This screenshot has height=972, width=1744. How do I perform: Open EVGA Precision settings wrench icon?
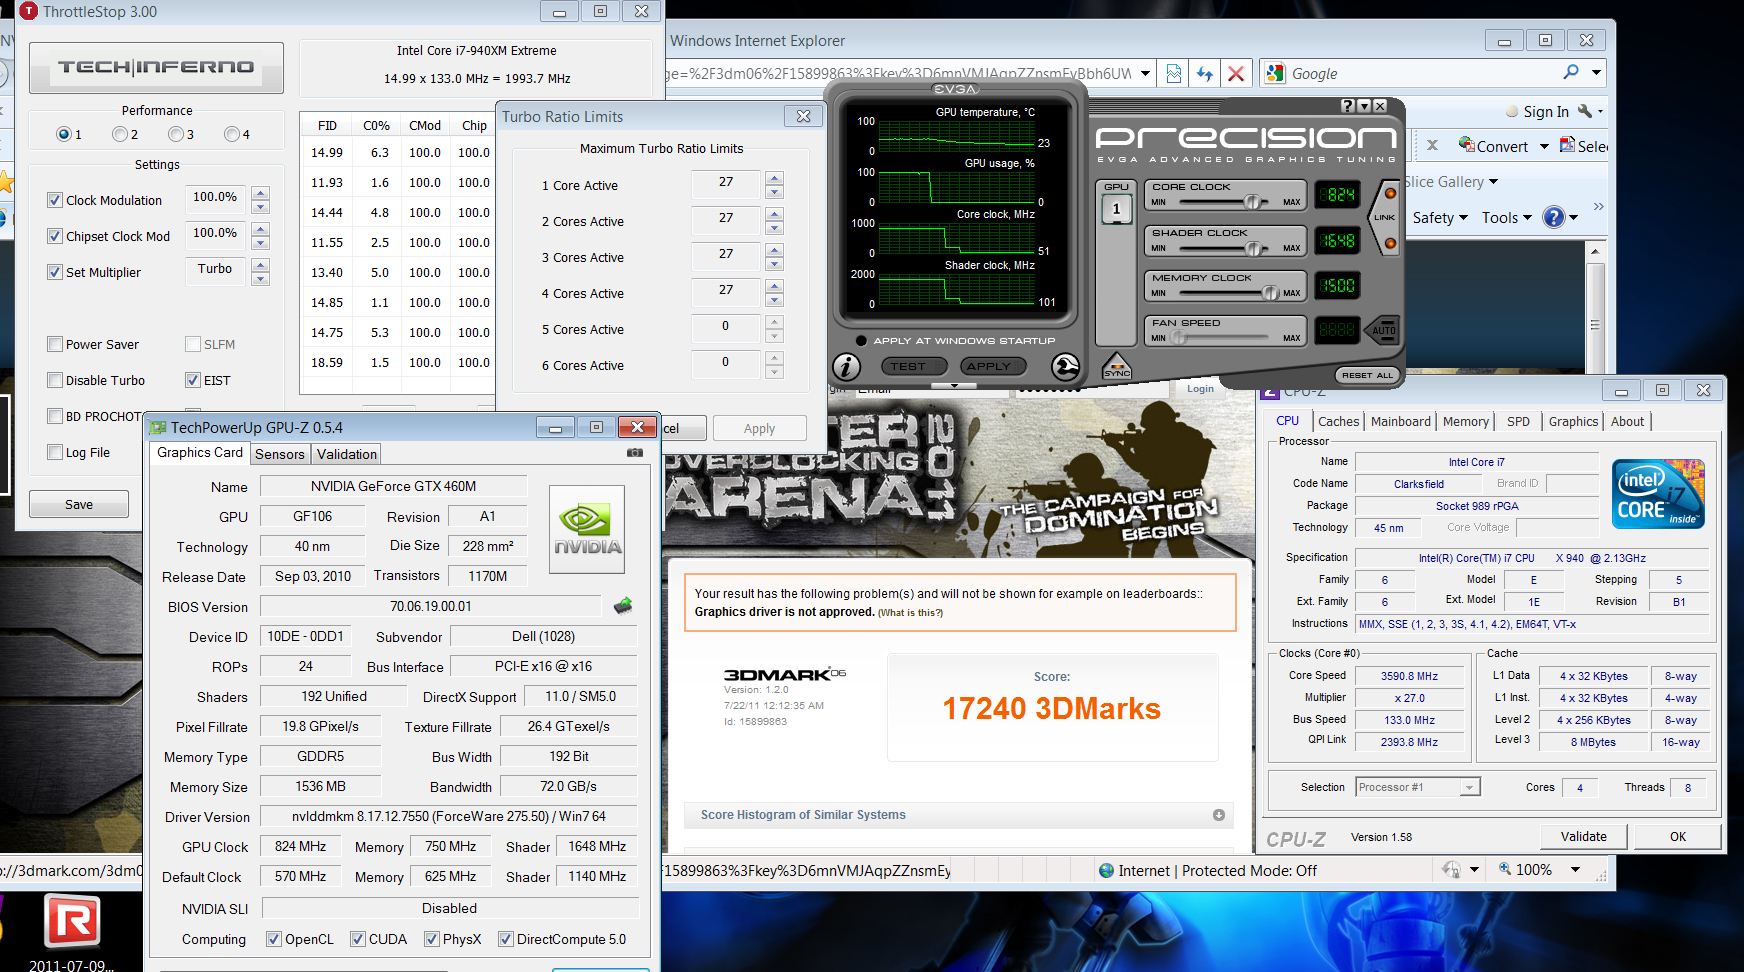[x=1066, y=367]
